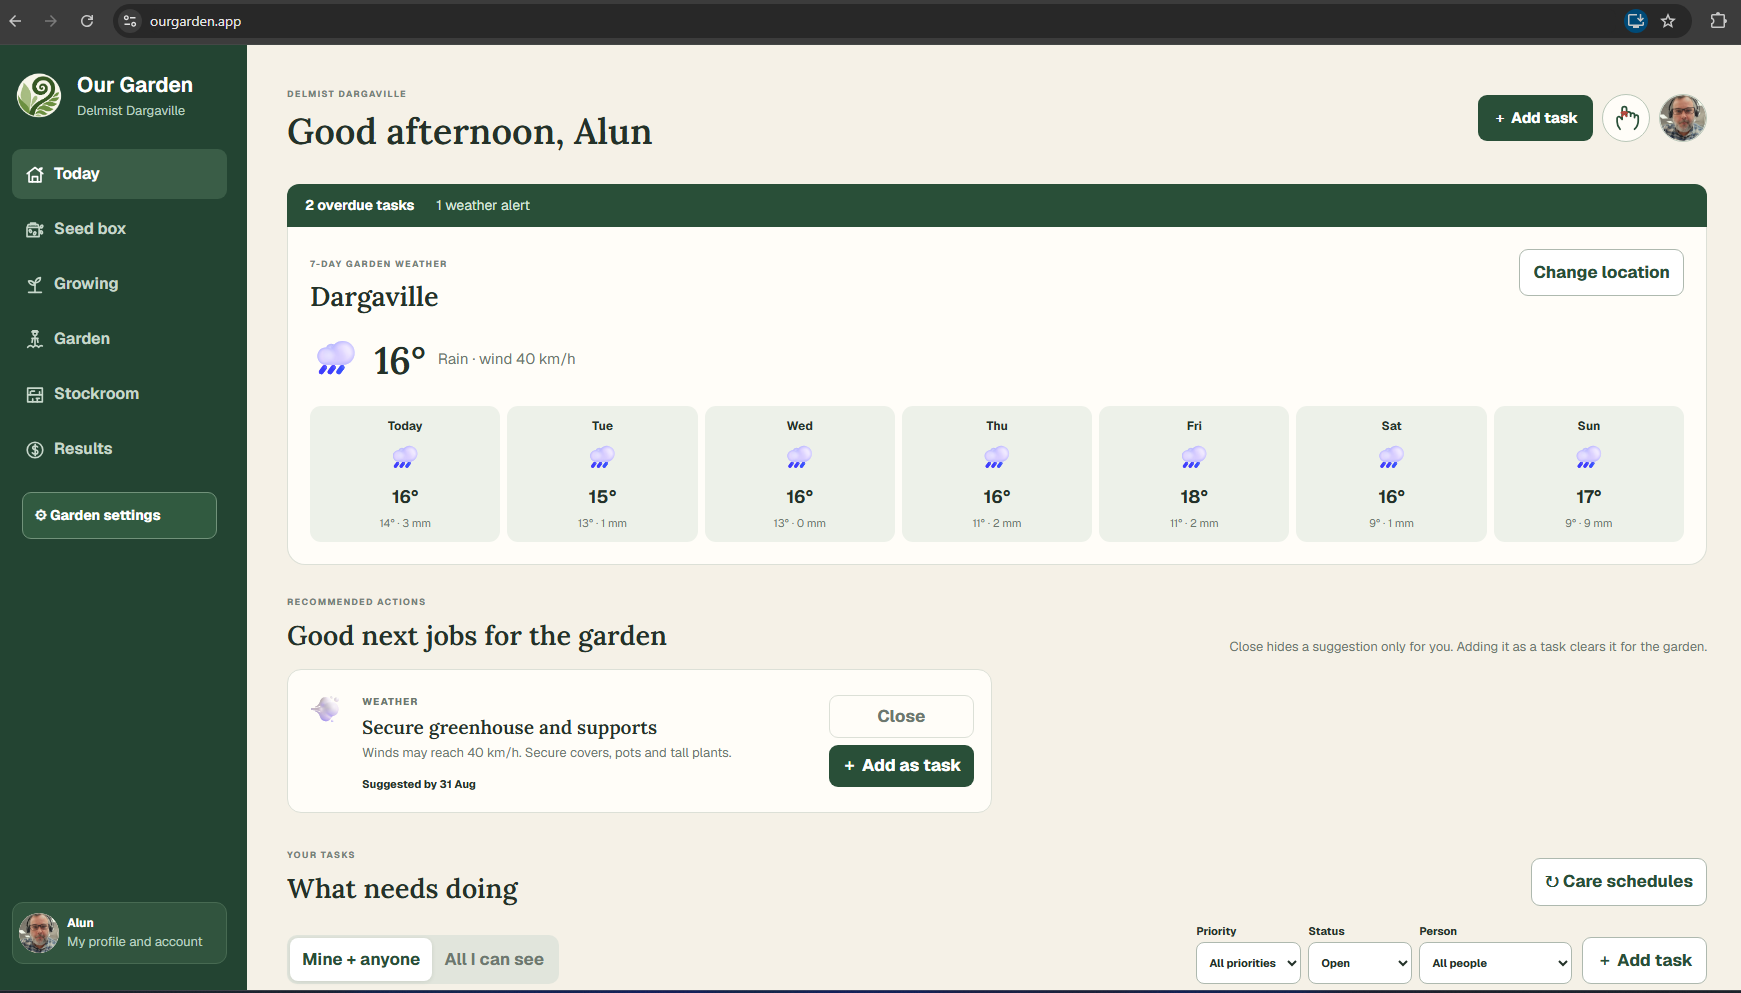Viewport: 1741px width, 993px height.
Task: Open the Person dropdown showing All people
Action: (1495, 963)
